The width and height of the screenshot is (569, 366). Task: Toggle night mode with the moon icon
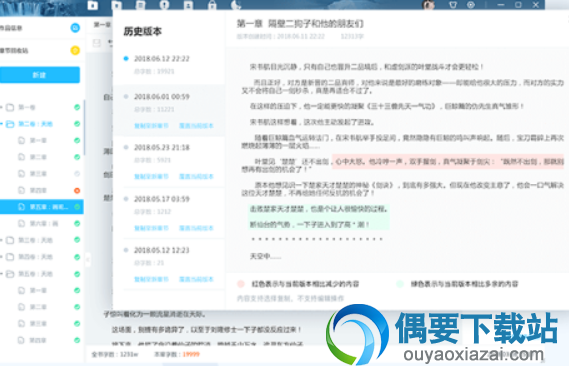pos(236,5)
